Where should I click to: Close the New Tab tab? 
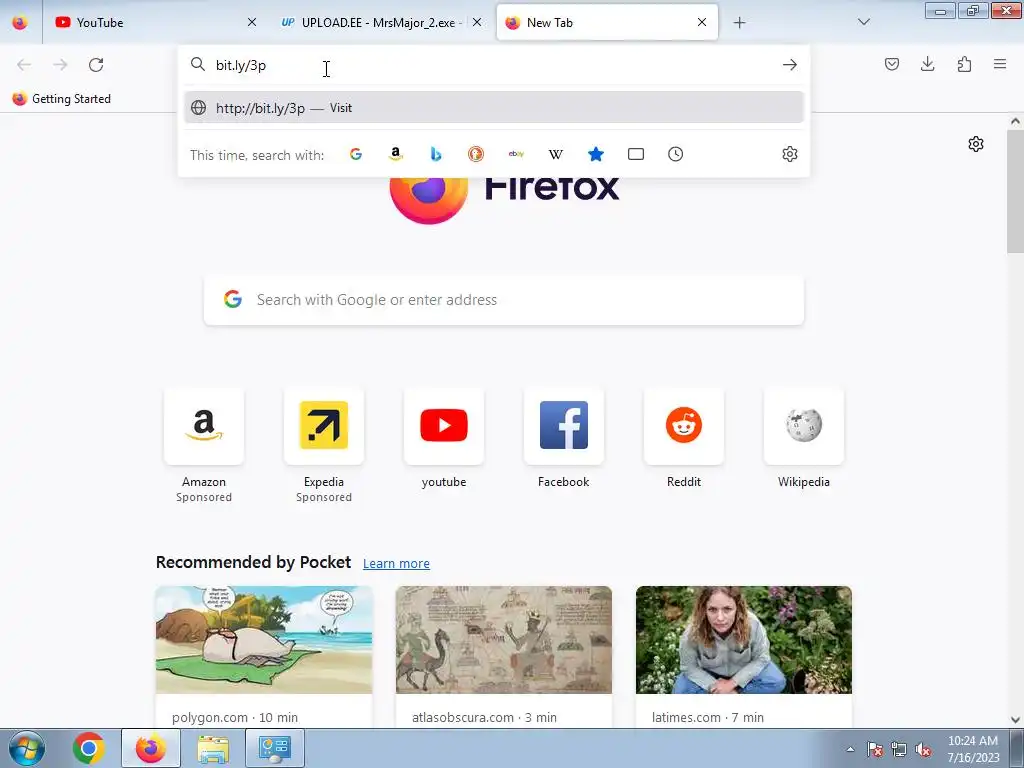[701, 22]
